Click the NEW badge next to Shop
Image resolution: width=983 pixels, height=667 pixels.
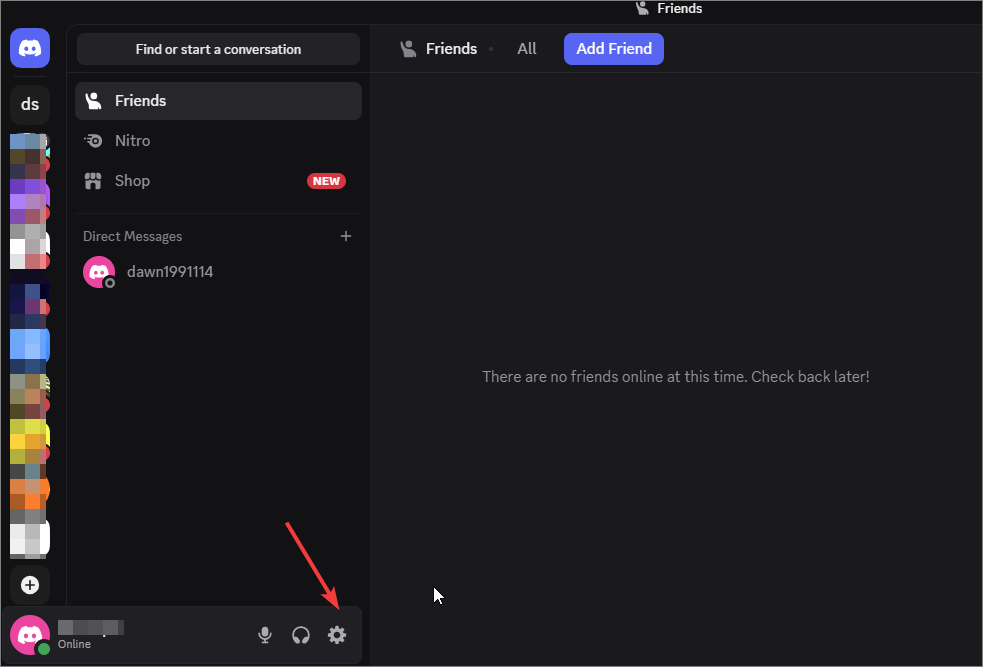tap(326, 181)
